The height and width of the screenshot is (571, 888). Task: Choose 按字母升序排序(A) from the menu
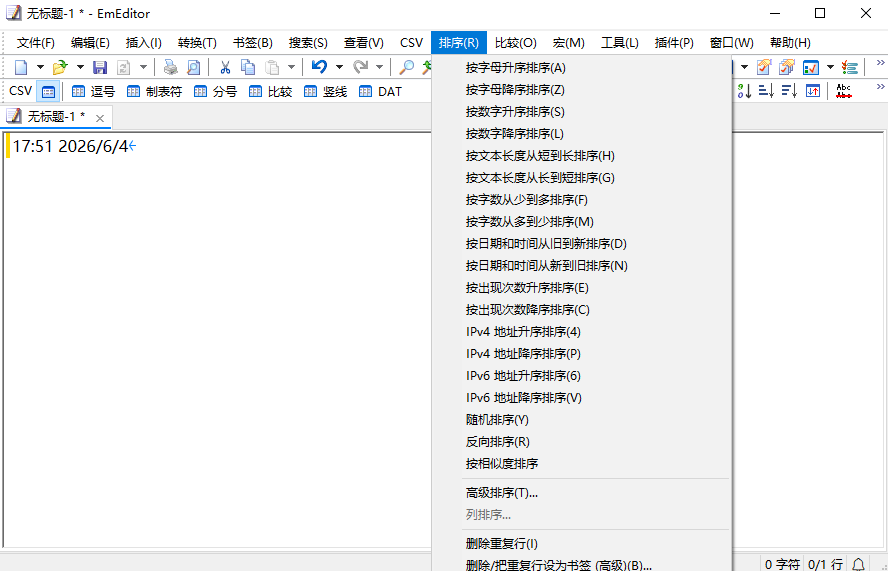(x=582, y=68)
